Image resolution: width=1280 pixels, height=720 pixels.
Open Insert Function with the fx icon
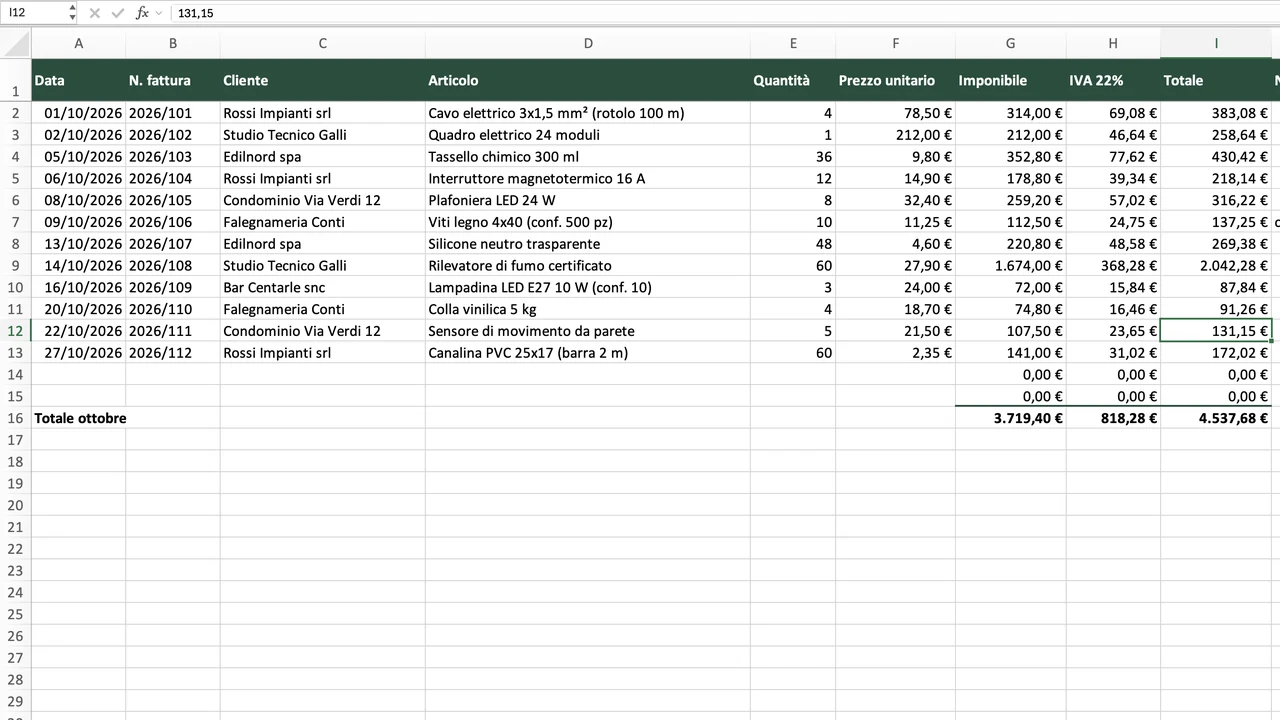coord(142,13)
